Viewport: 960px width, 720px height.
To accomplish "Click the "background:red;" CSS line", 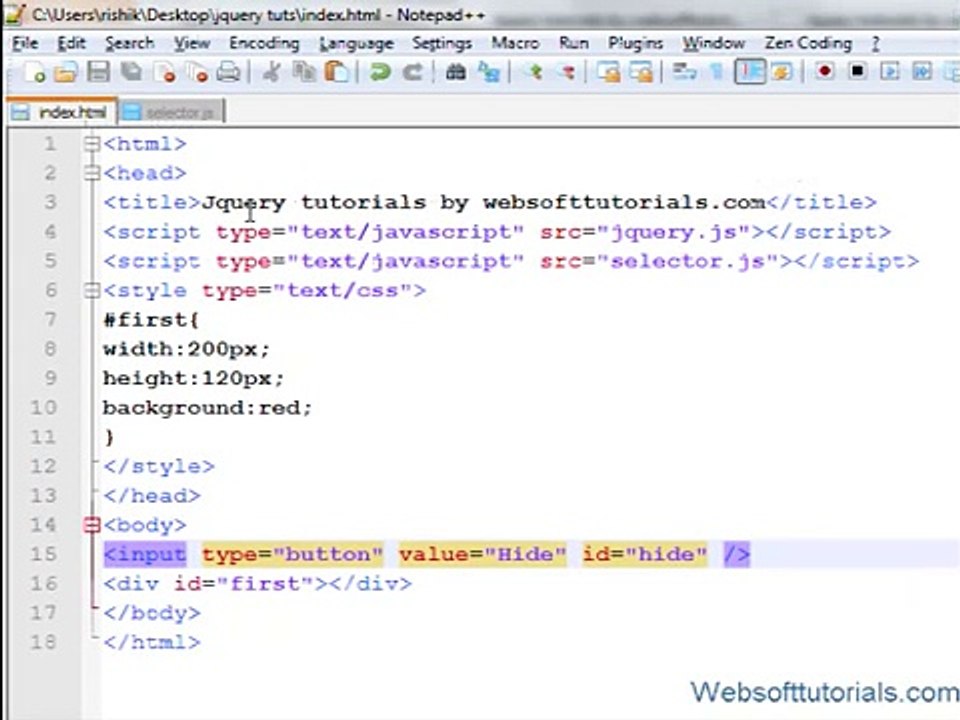I will tap(208, 408).
